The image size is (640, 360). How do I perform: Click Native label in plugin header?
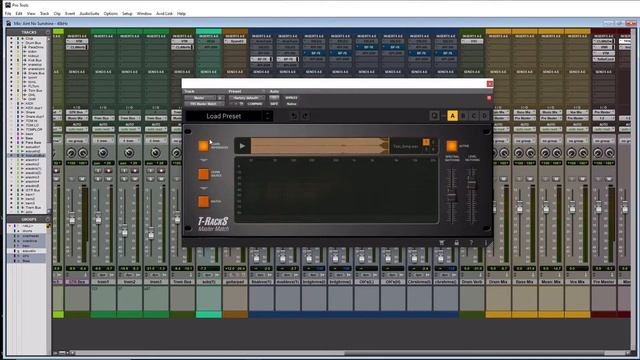(x=291, y=104)
